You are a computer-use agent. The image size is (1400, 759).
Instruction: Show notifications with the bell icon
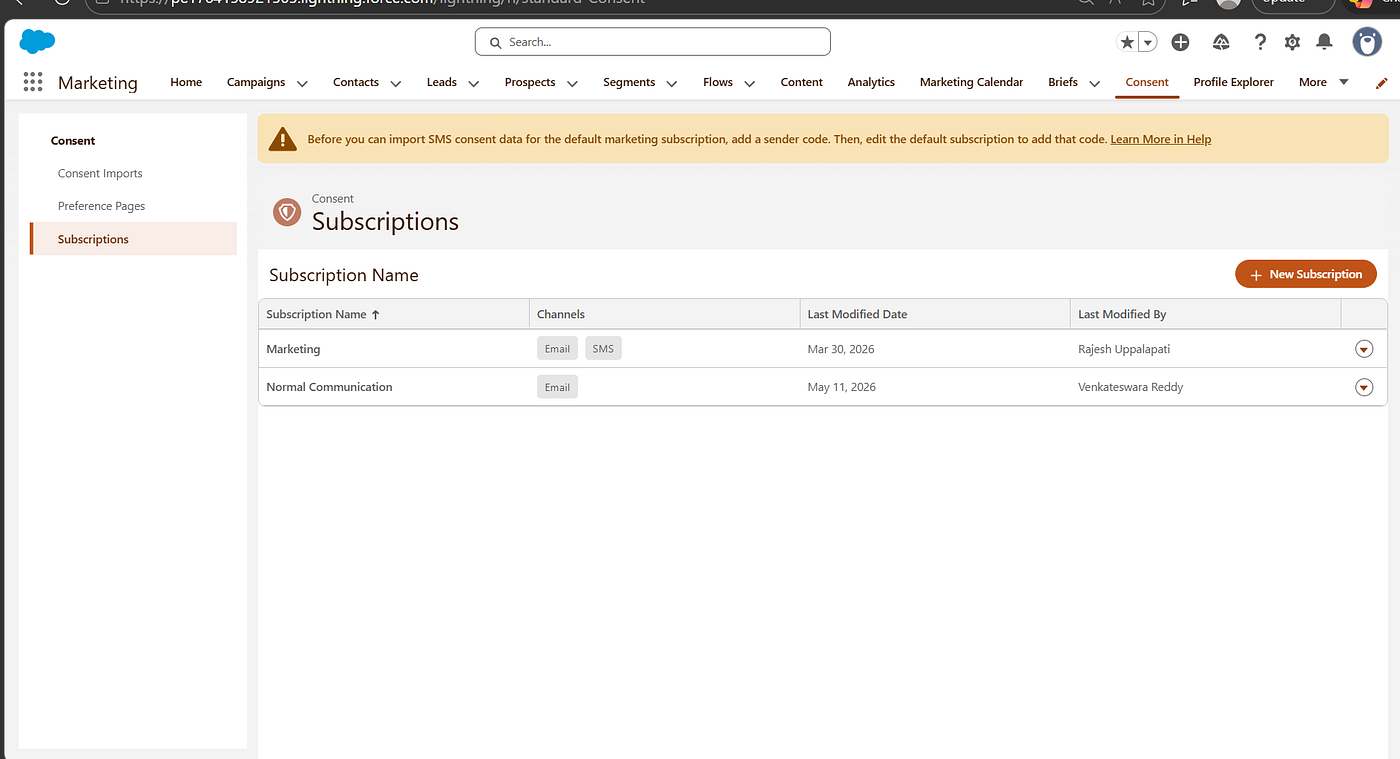point(1324,42)
